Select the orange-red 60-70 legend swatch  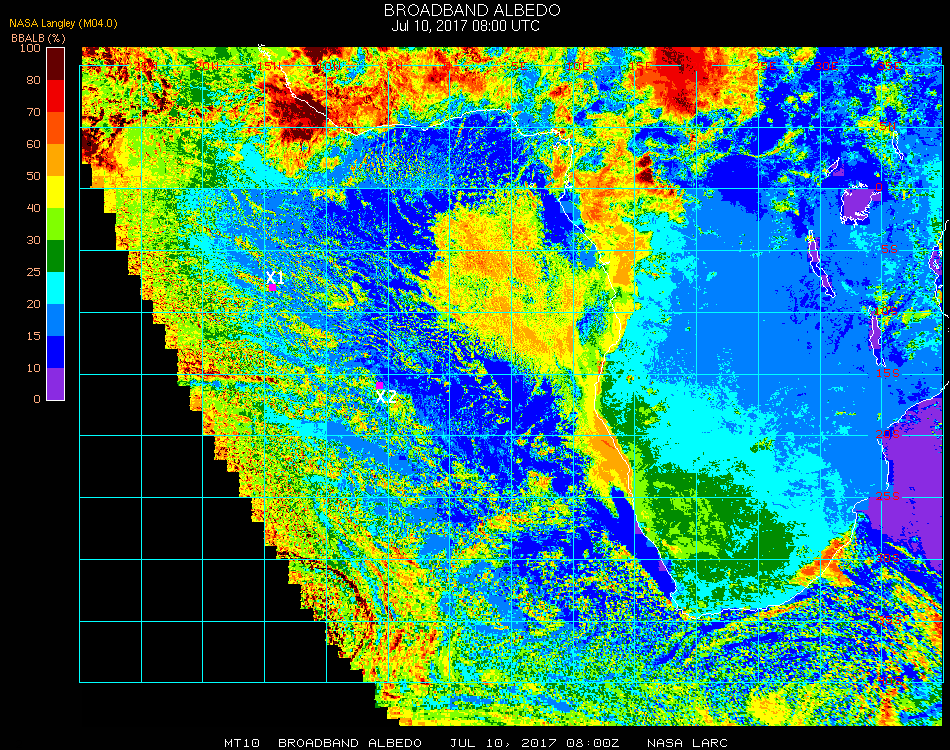(x=56, y=128)
